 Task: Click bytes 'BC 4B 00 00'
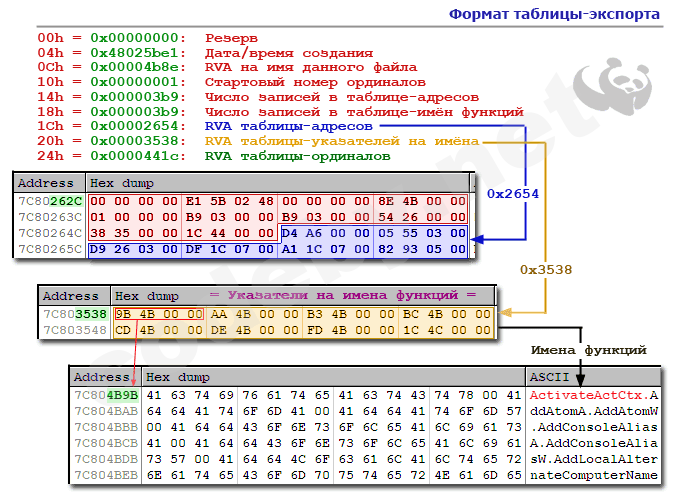coord(447,314)
